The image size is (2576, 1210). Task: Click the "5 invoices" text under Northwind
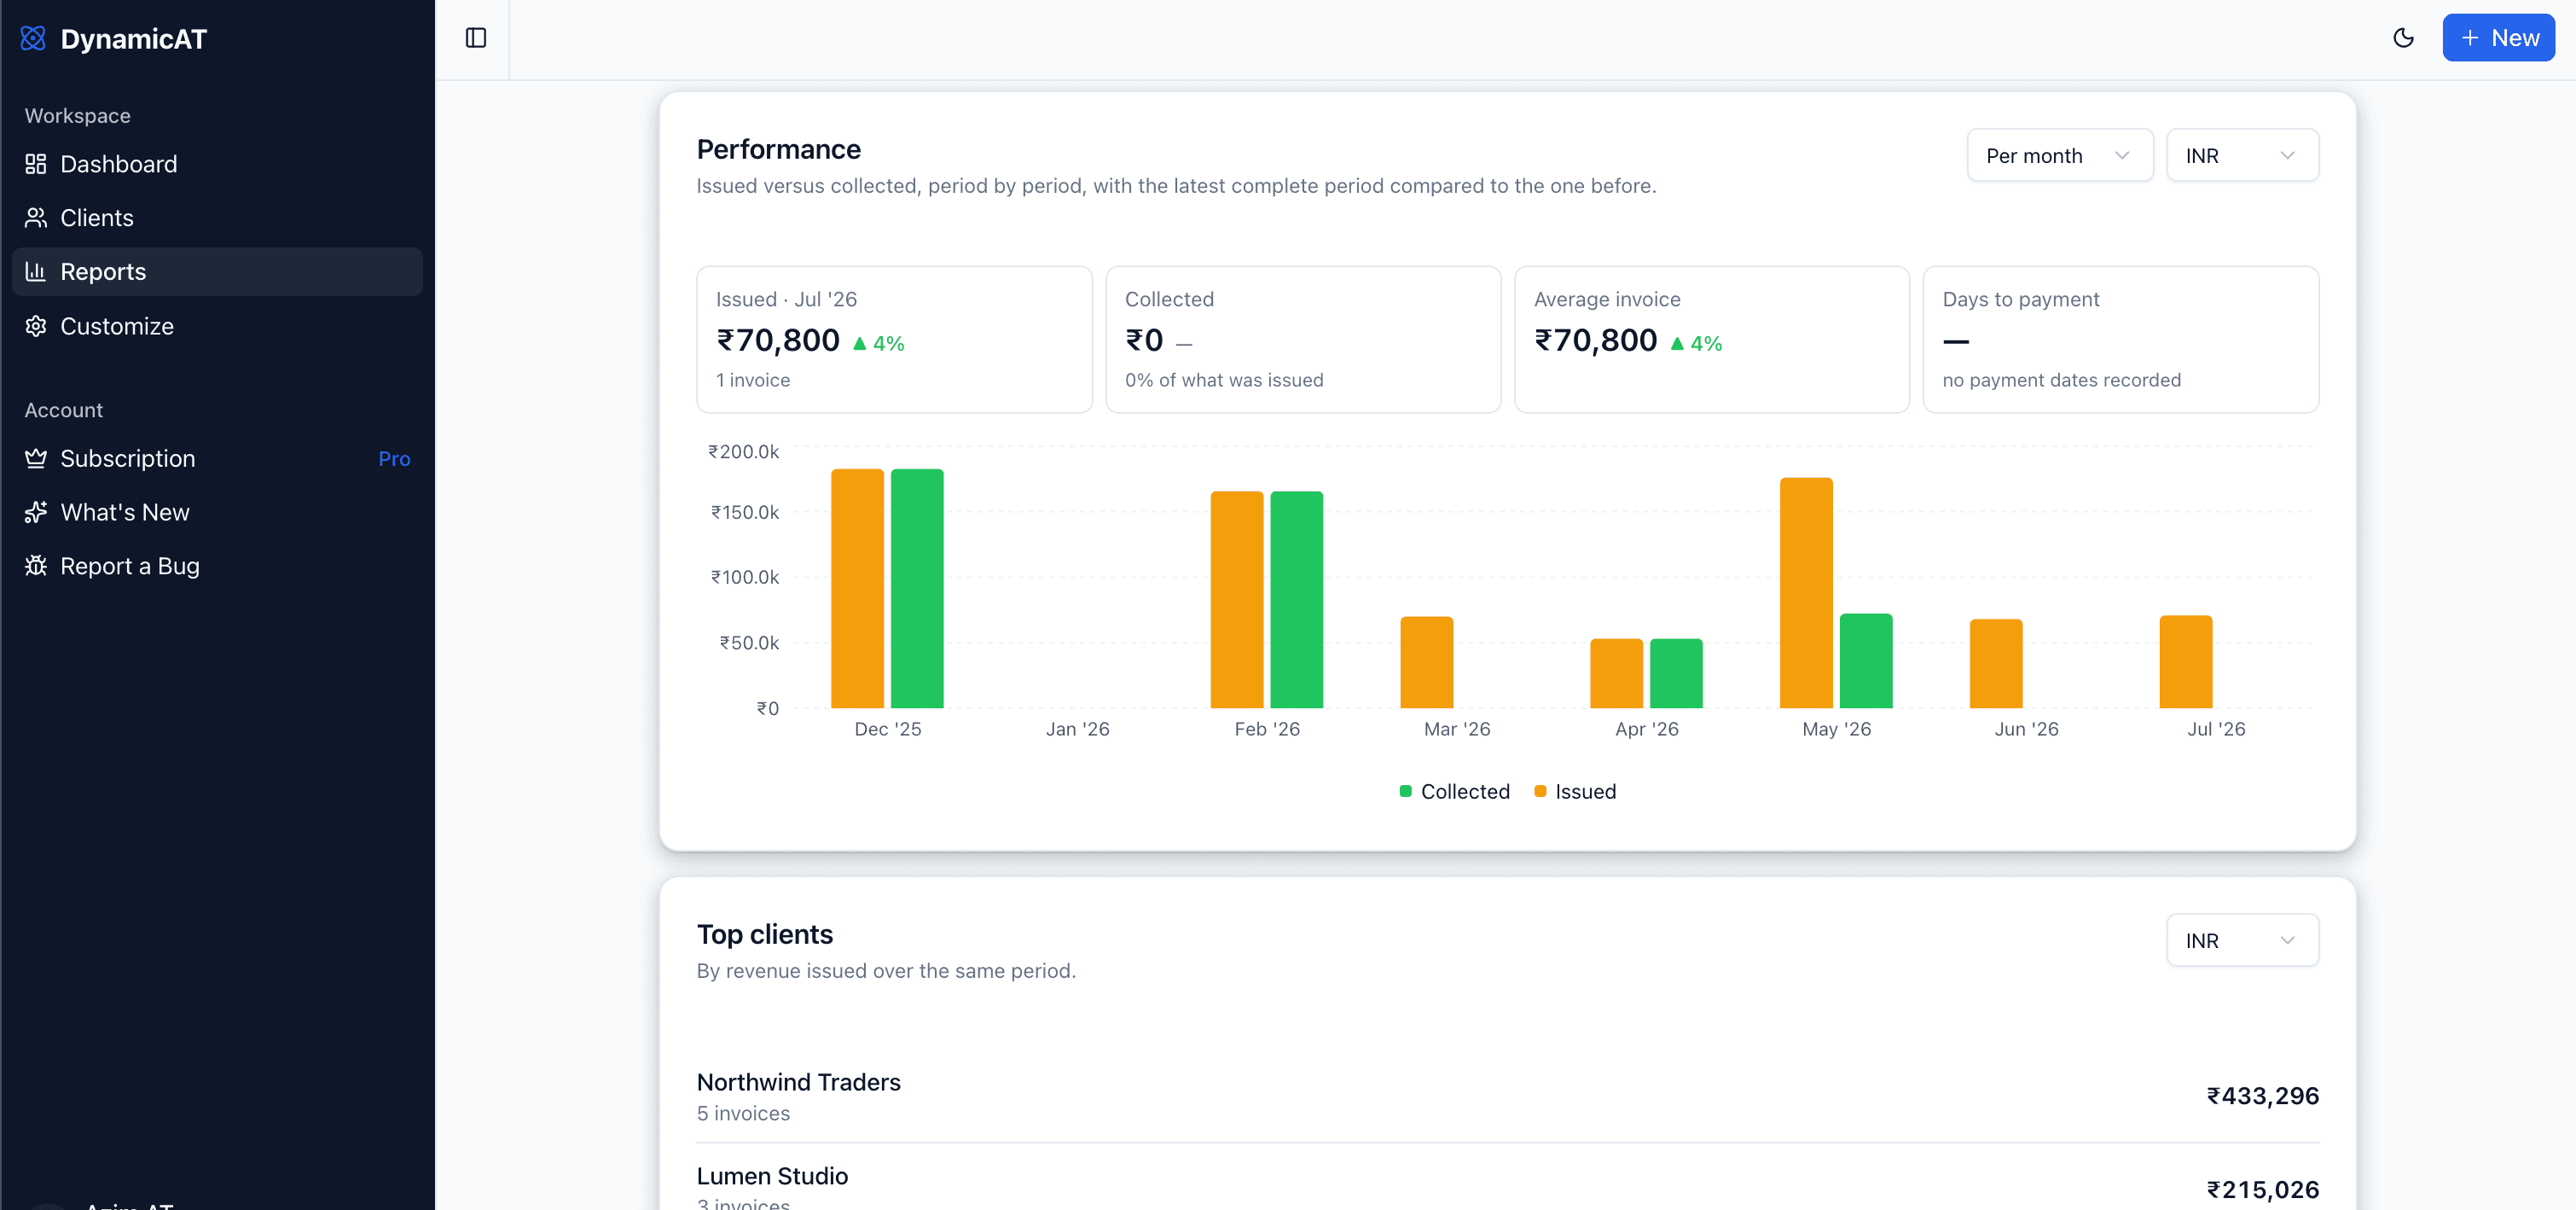743,1113
